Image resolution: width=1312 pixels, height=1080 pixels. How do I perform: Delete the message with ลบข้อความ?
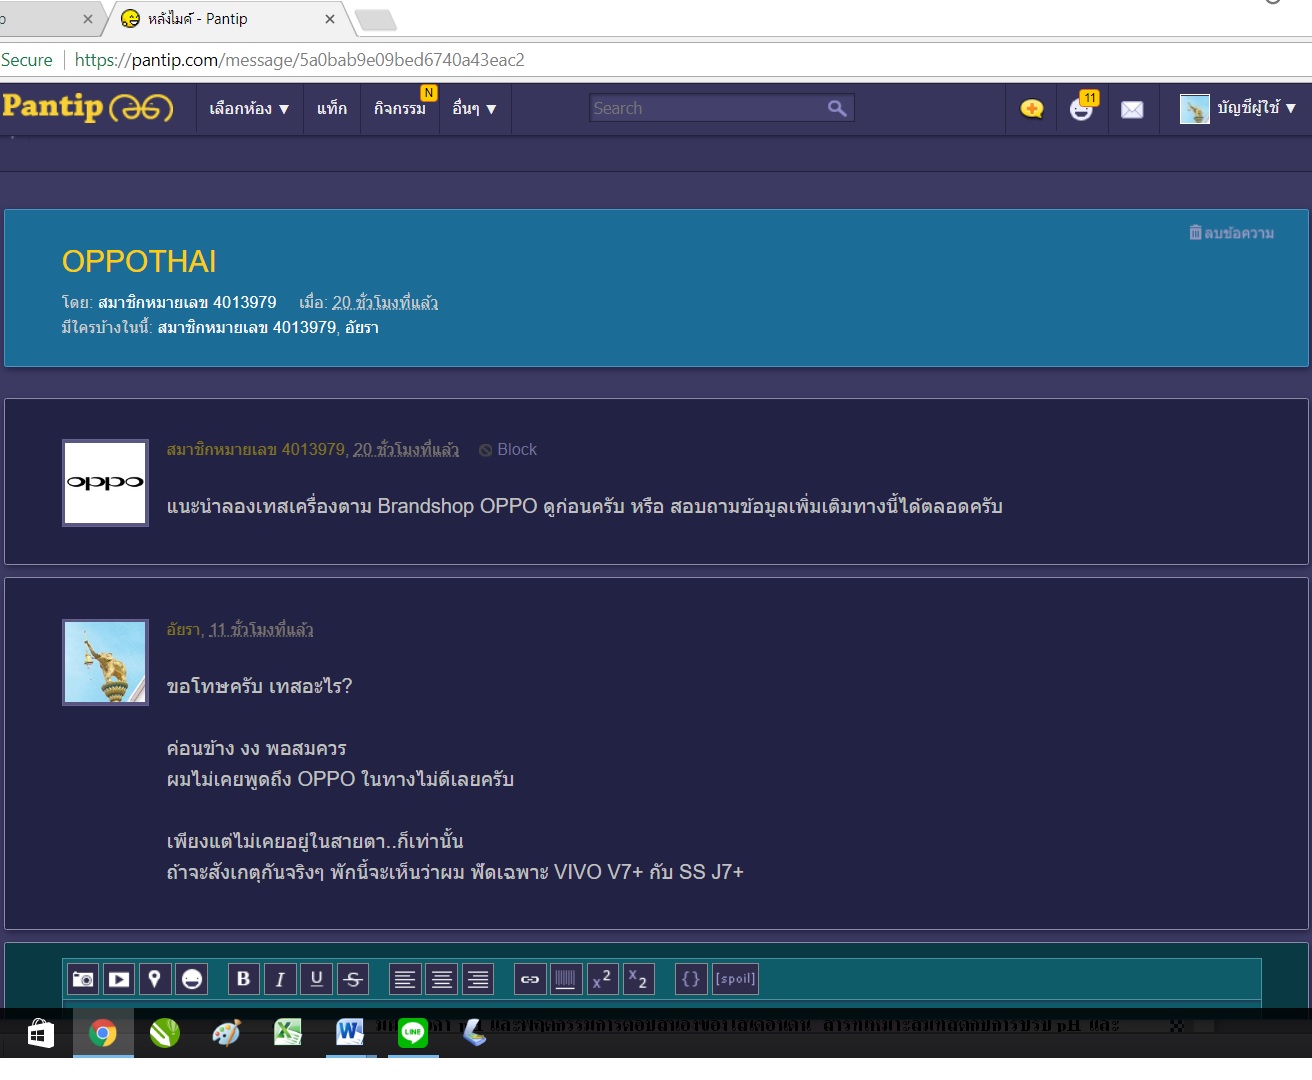1231,233
